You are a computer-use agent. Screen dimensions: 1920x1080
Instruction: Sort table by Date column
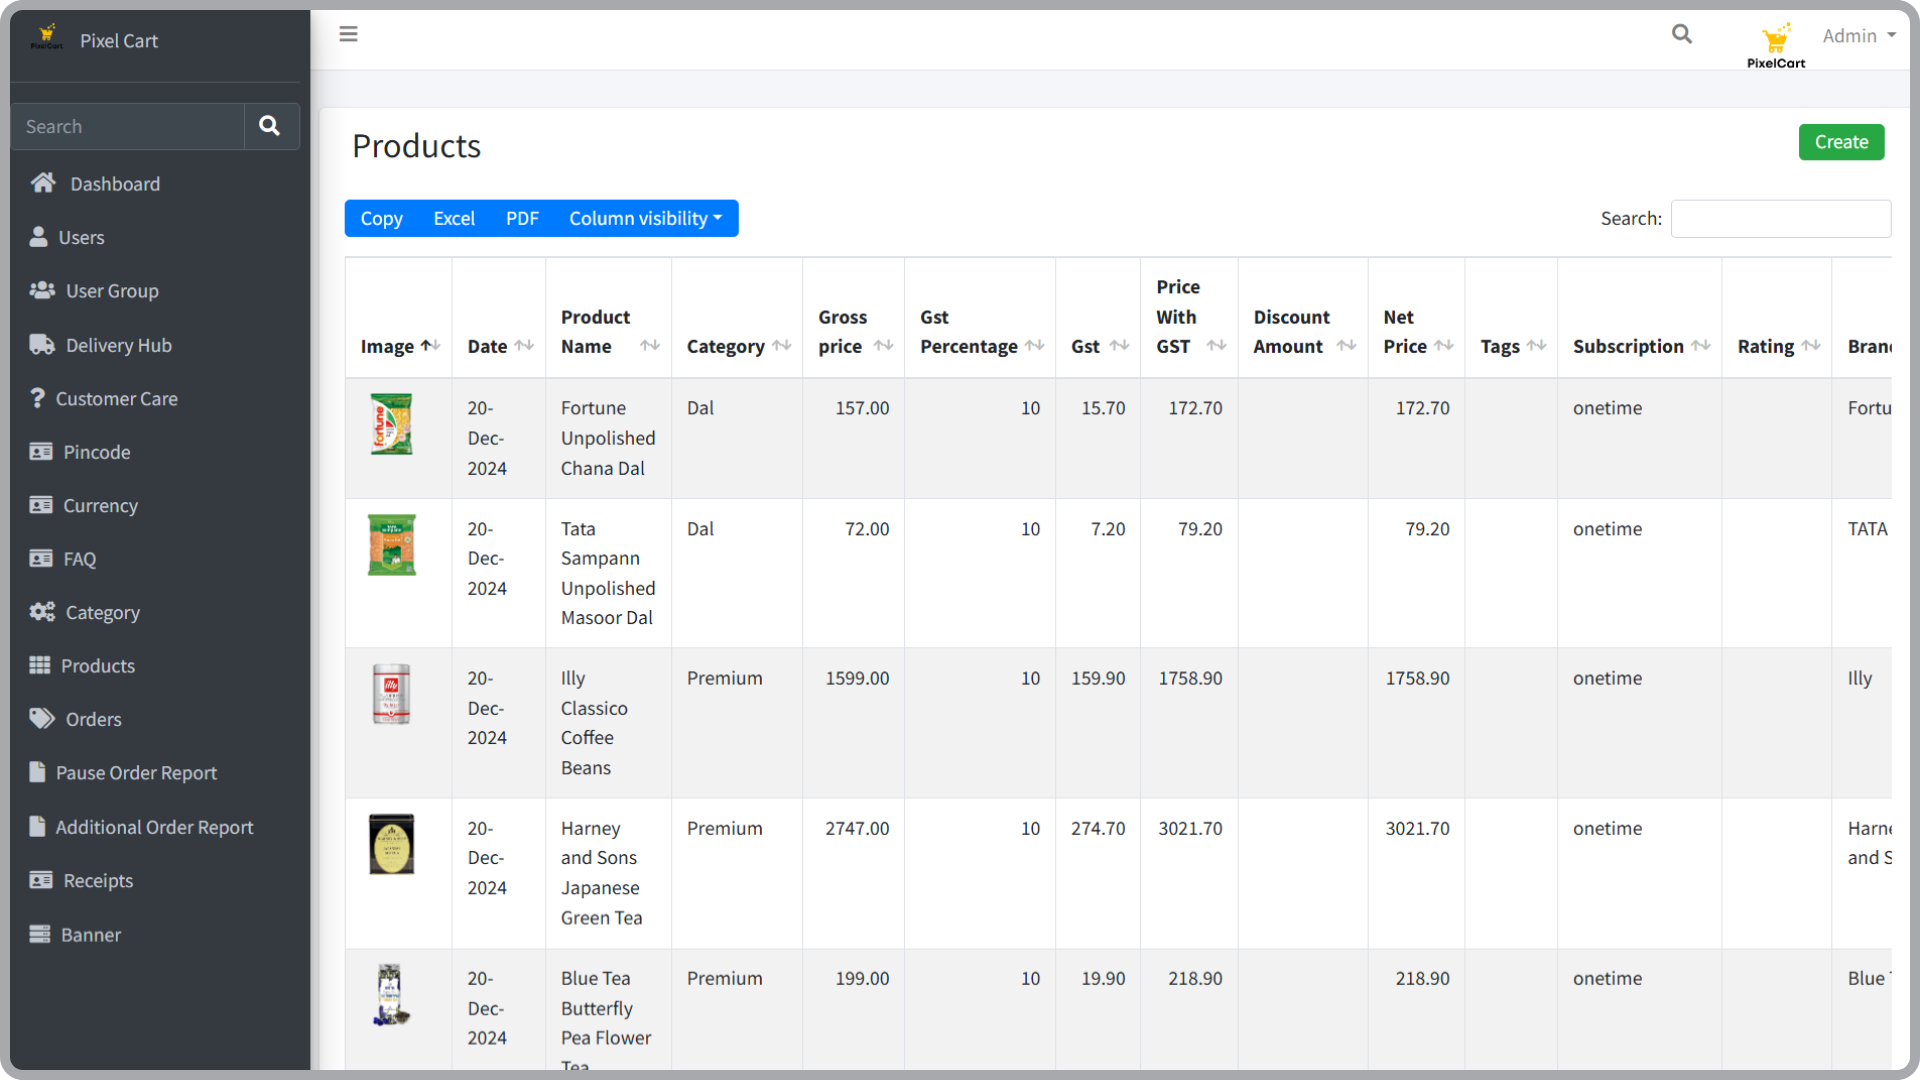[x=524, y=345]
